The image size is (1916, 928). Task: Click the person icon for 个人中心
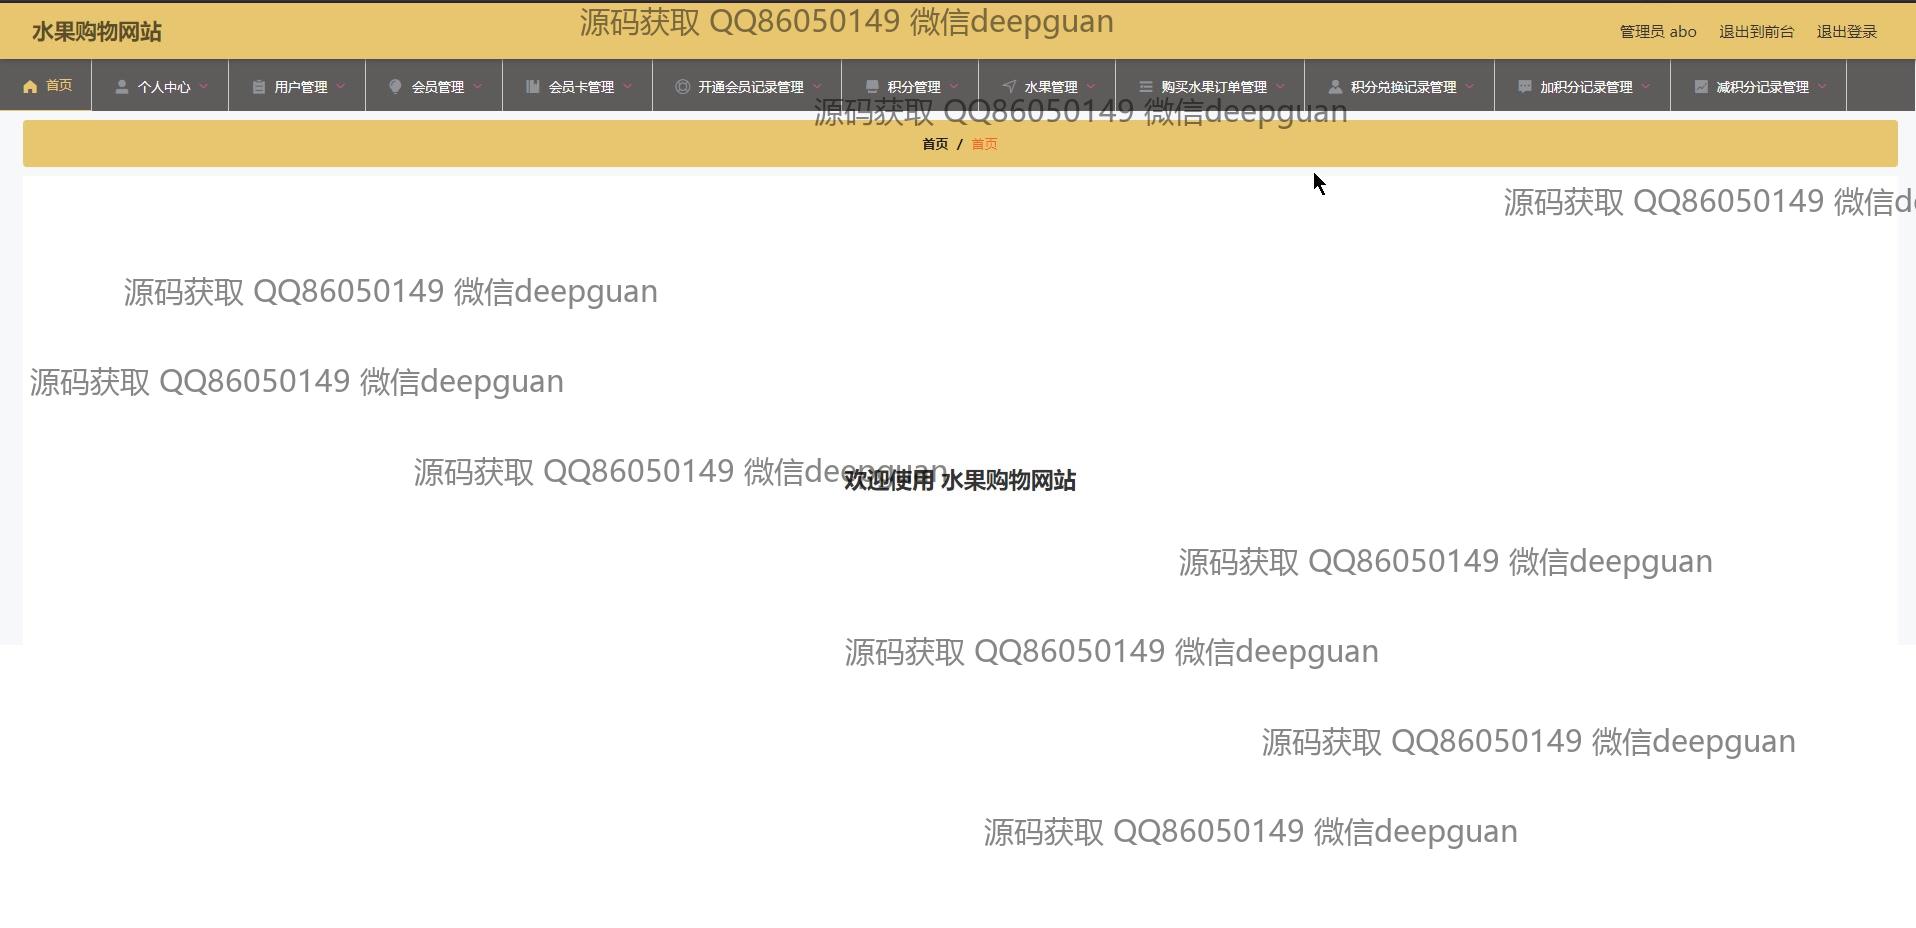tap(121, 87)
